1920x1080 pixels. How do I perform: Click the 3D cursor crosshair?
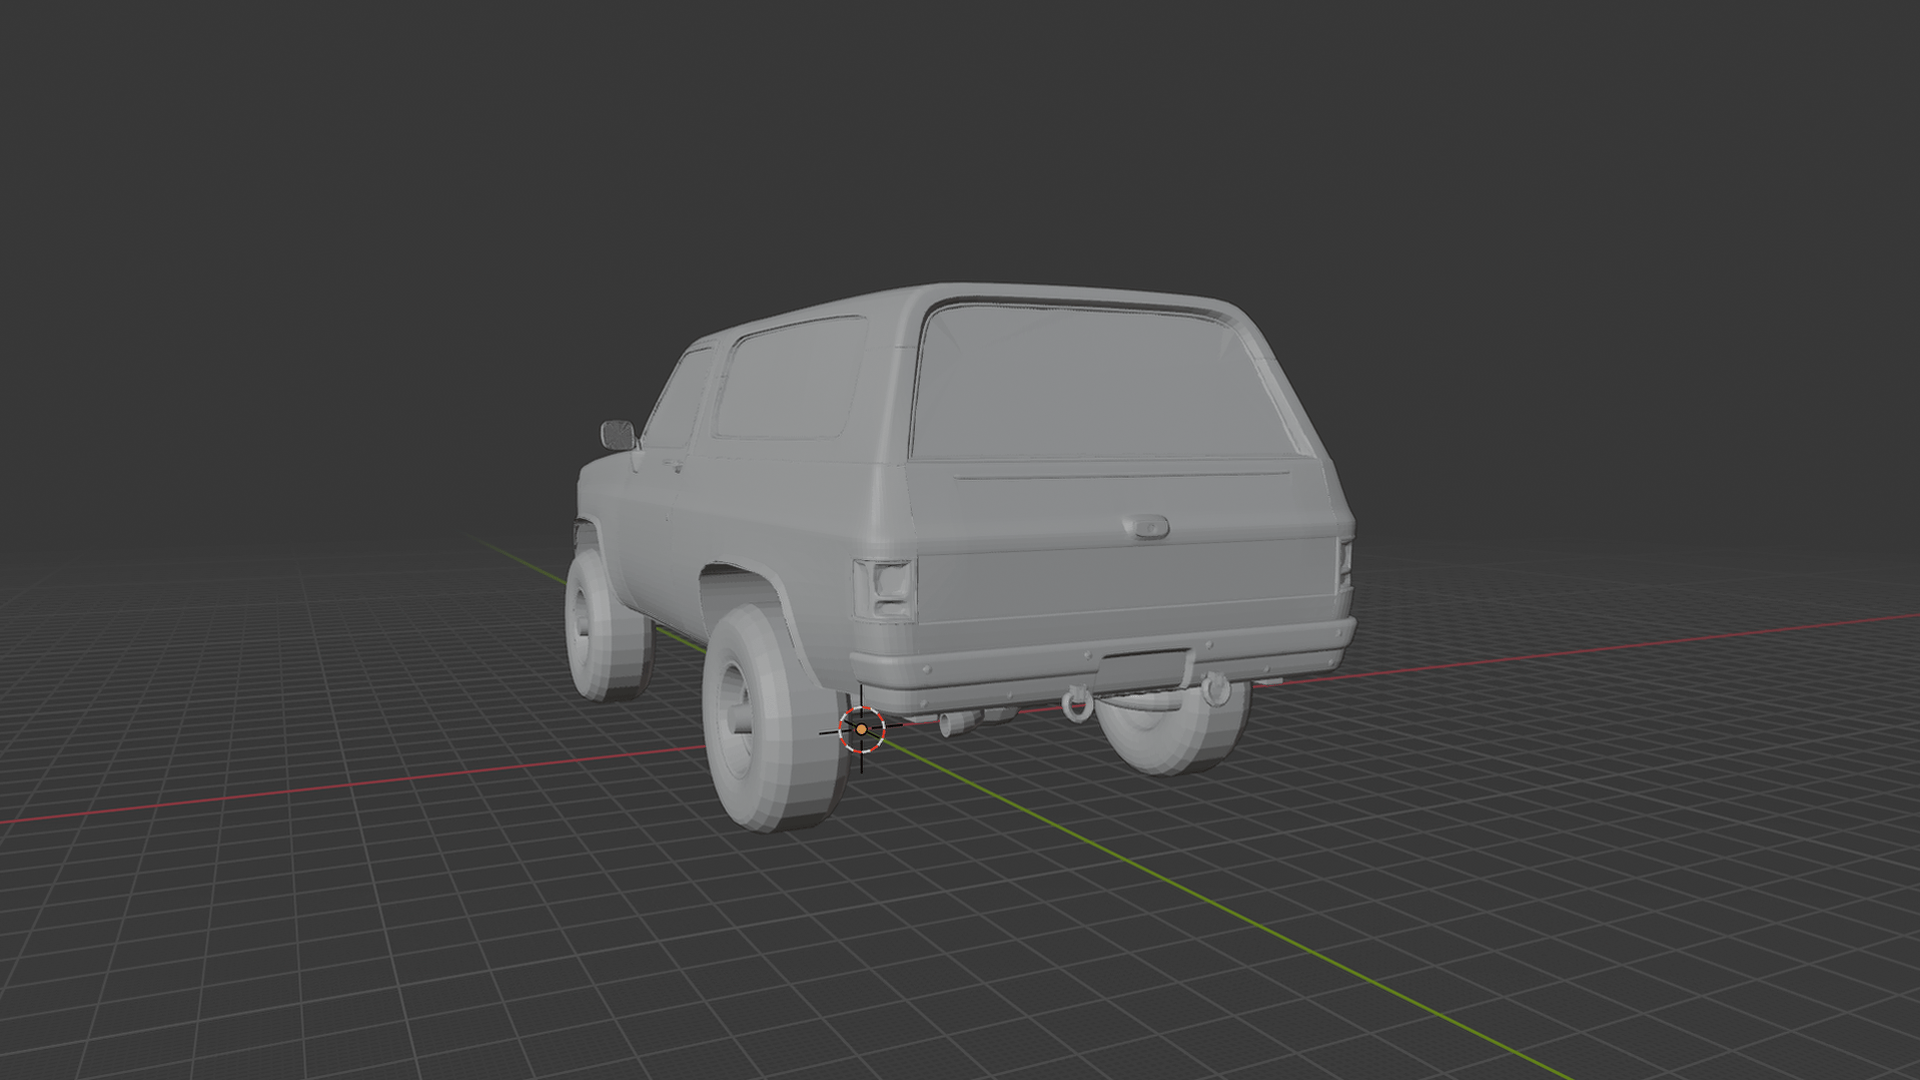point(861,730)
